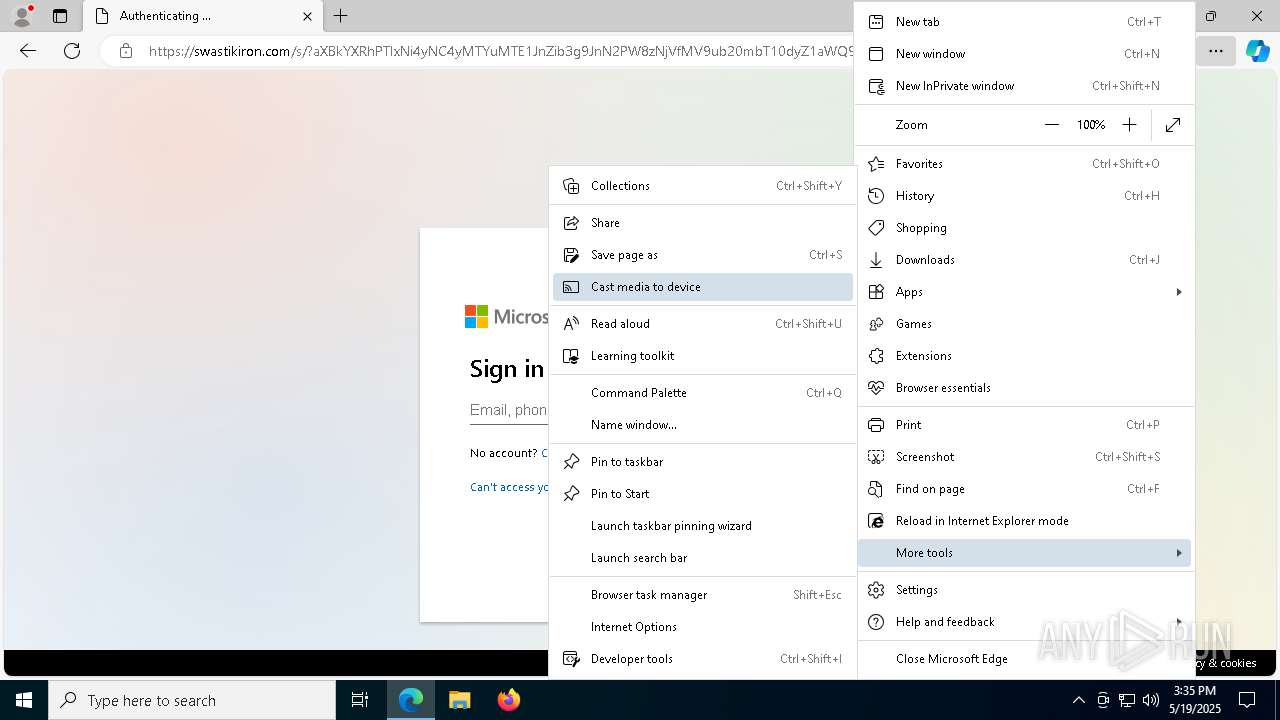Image resolution: width=1280 pixels, height=720 pixels.
Task: Increase zoom with the plus button
Action: [1129, 125]
